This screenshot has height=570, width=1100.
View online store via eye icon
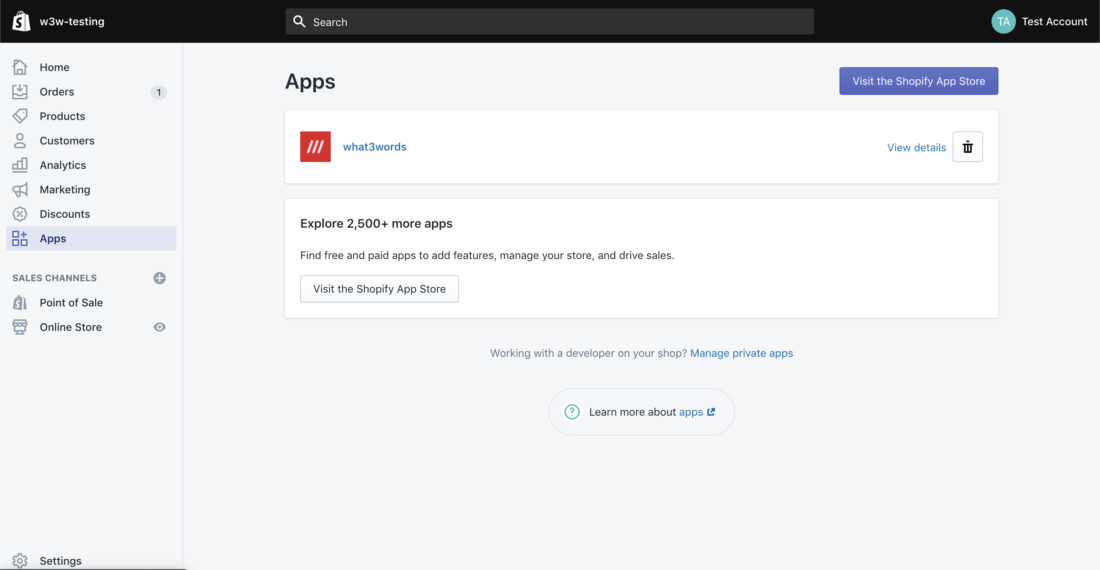click(159, 327)
